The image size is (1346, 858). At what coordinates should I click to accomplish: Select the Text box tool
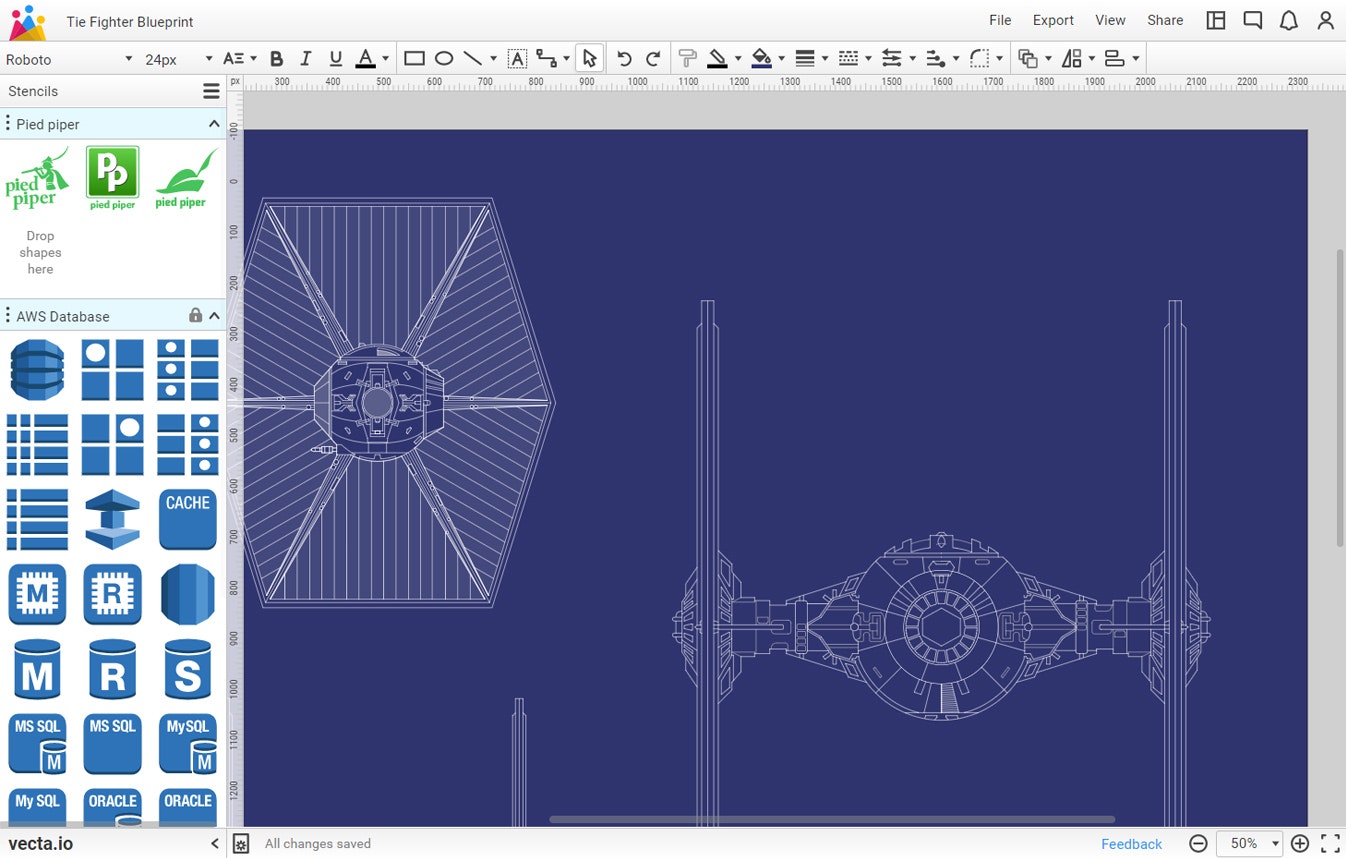click(517, 59)
